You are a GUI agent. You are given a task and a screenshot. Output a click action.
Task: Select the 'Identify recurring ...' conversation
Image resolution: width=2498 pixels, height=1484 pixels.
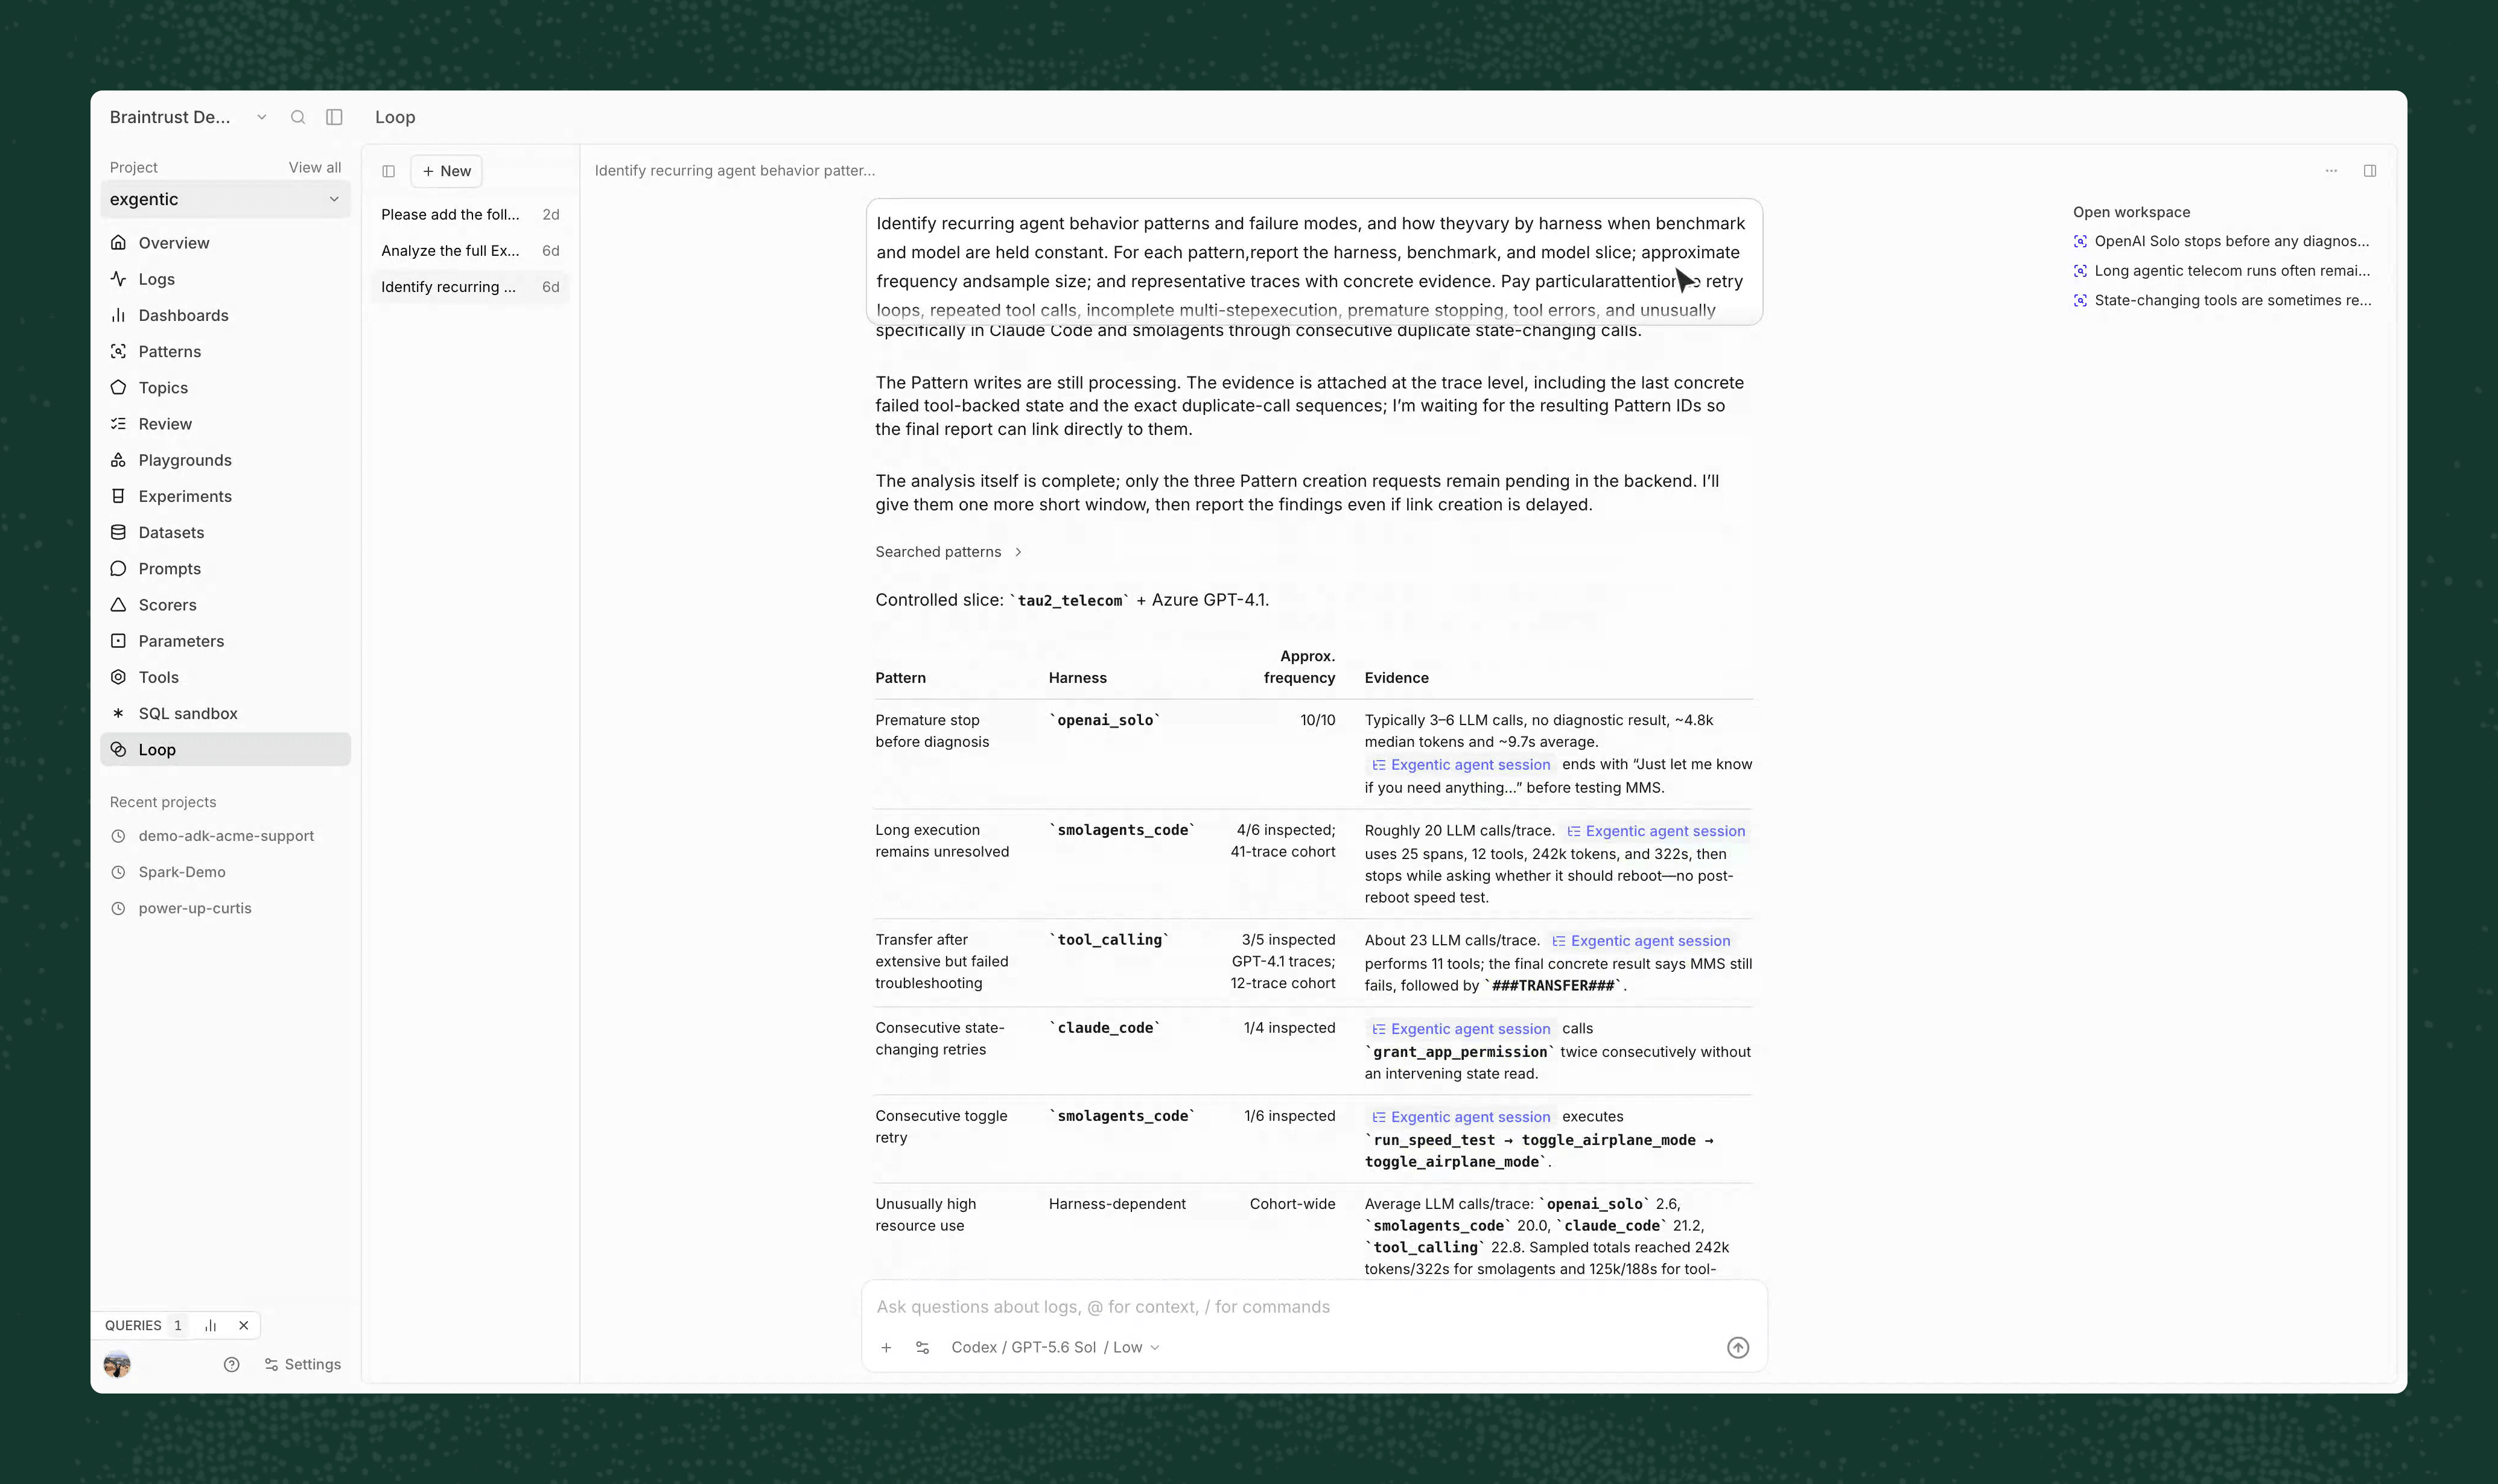tap(470, 286)
